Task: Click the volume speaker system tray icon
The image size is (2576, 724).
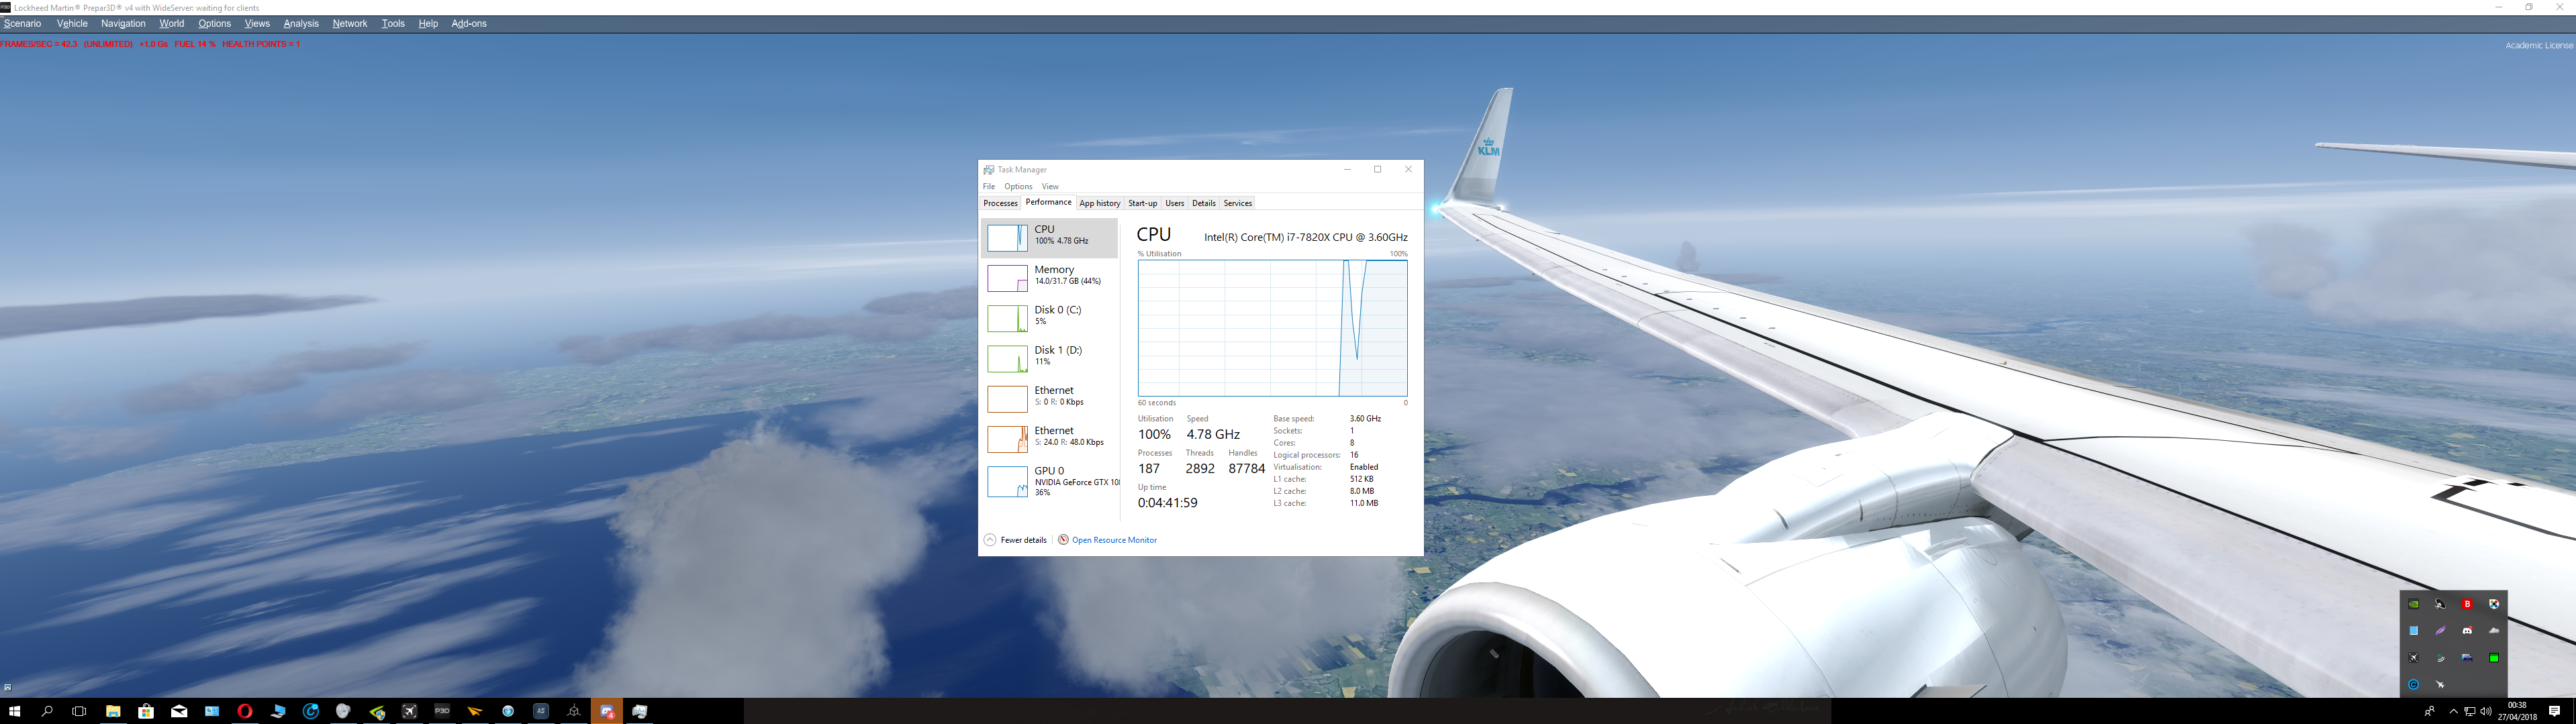Action: click(2486, 711)
